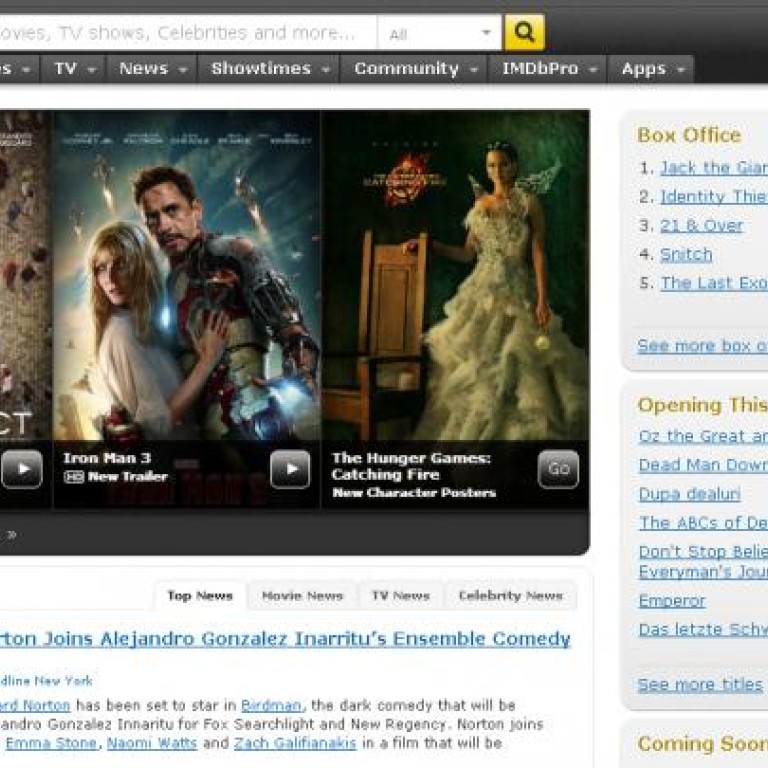Open the Catching Fire character poster
The height and width of the screenshot is (768, 768).
pyautogui.click(x=456, y=275)
